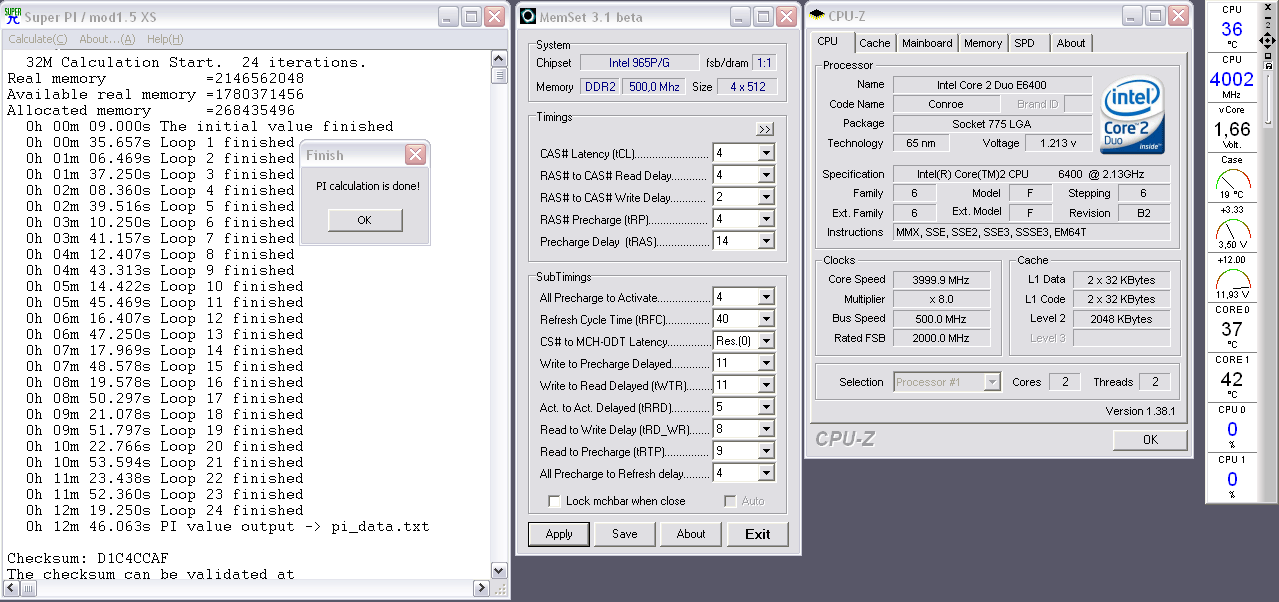1279x602 pixels.
Task: Click Apply button in MemSet
Action: (x=559, y=534)
